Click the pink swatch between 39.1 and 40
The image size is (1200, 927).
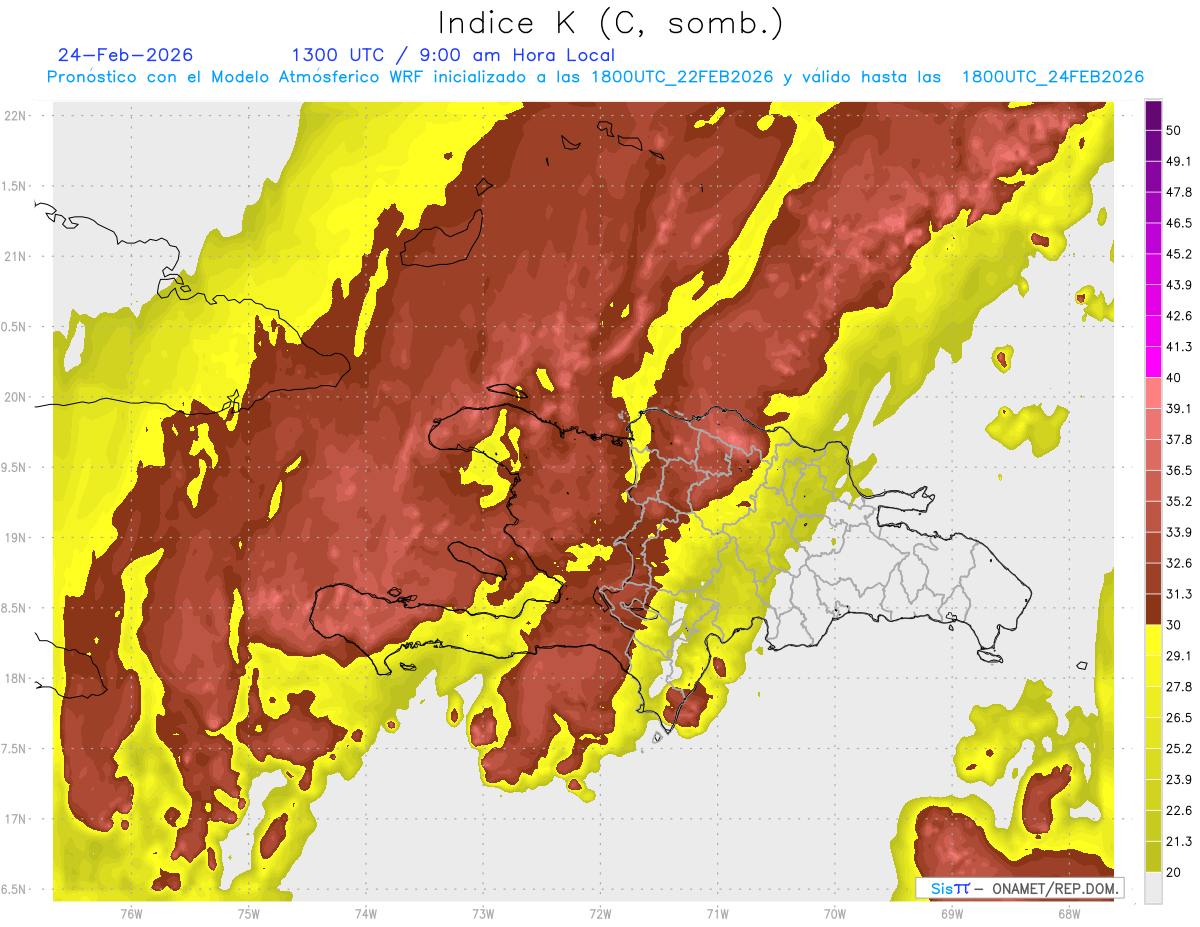(x=1154, y=393)
